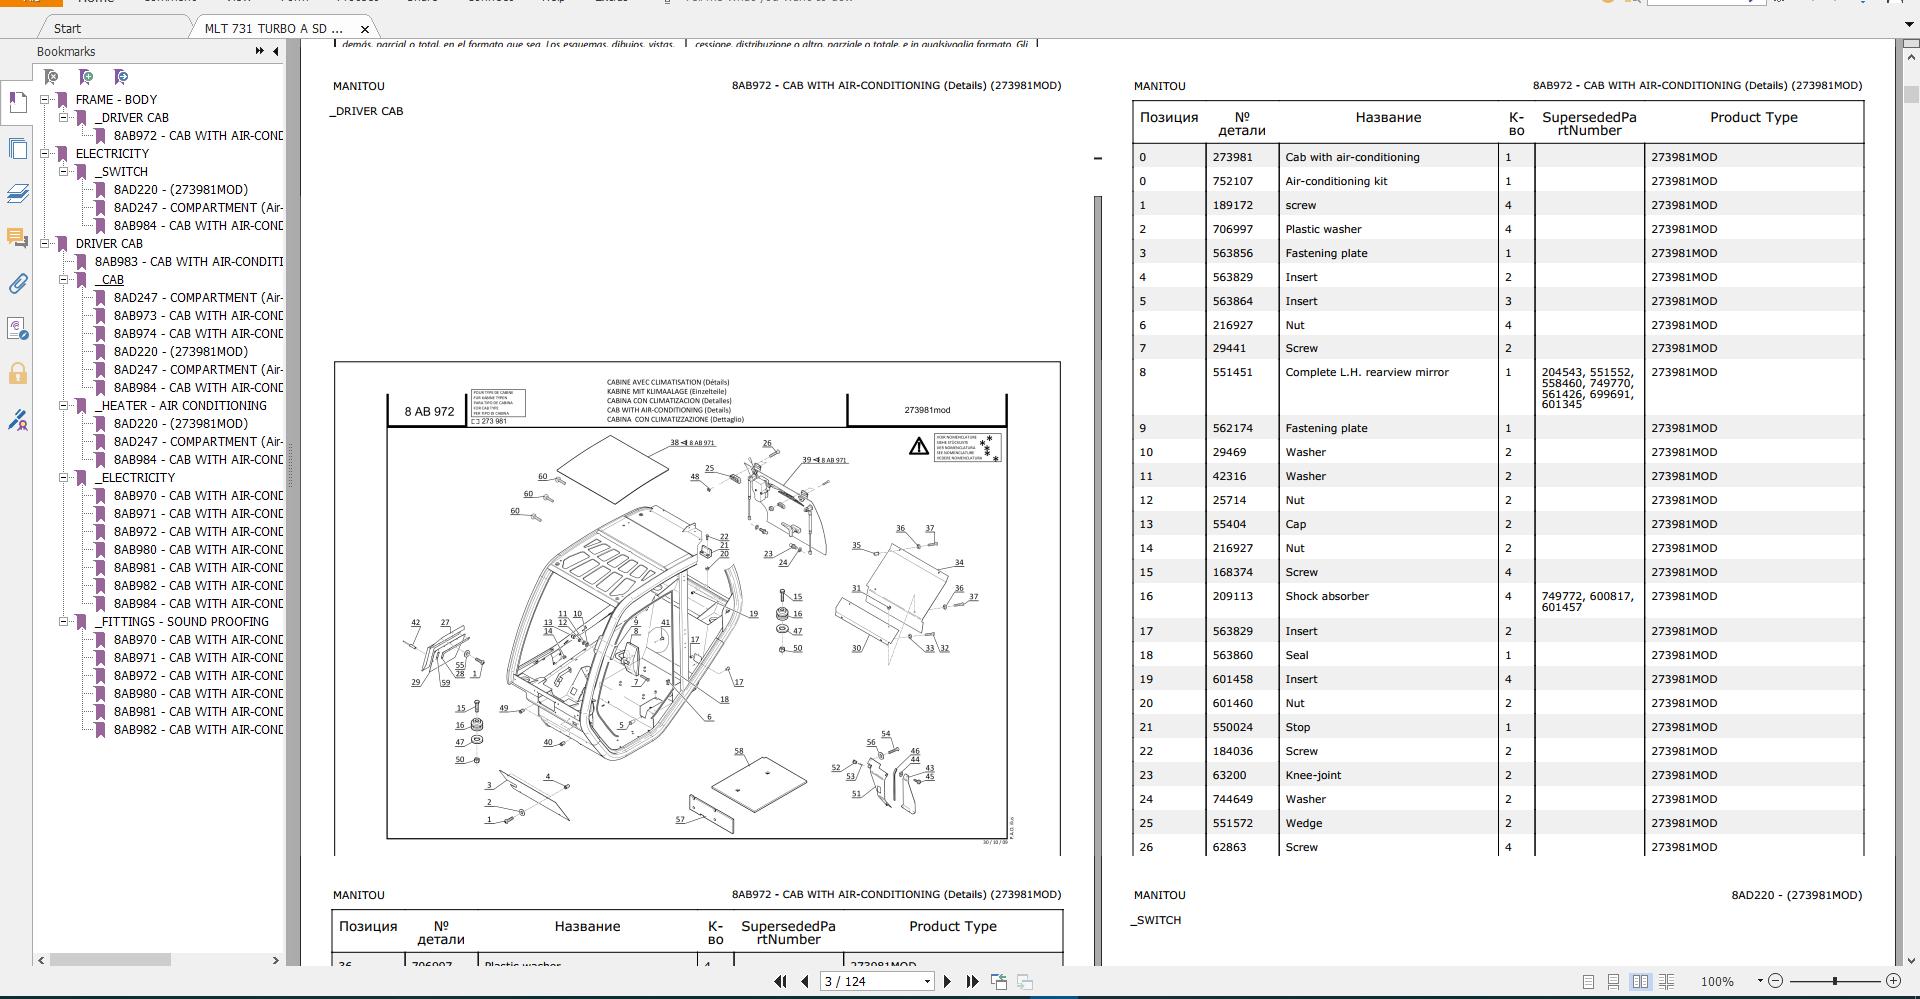Open the Security lock panel icon
This screenshot has height=999, width=1920.
(17, 374)
